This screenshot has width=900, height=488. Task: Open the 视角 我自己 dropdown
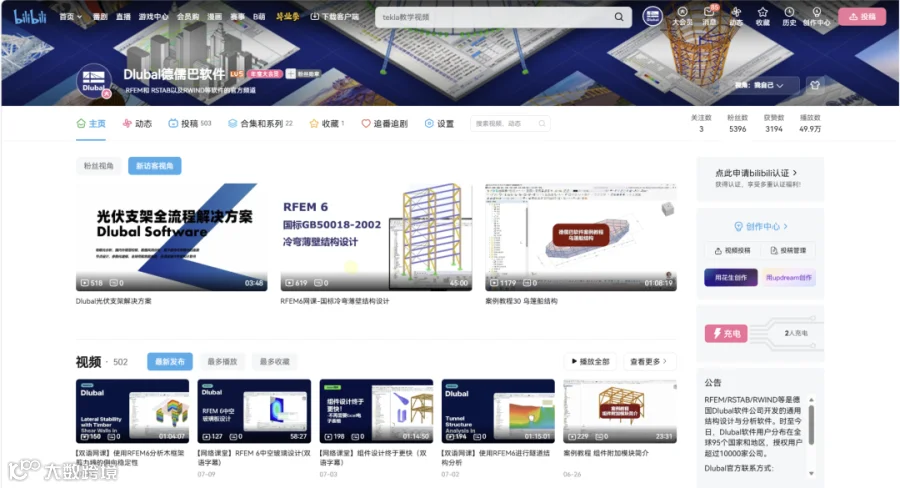click(763, 85)
